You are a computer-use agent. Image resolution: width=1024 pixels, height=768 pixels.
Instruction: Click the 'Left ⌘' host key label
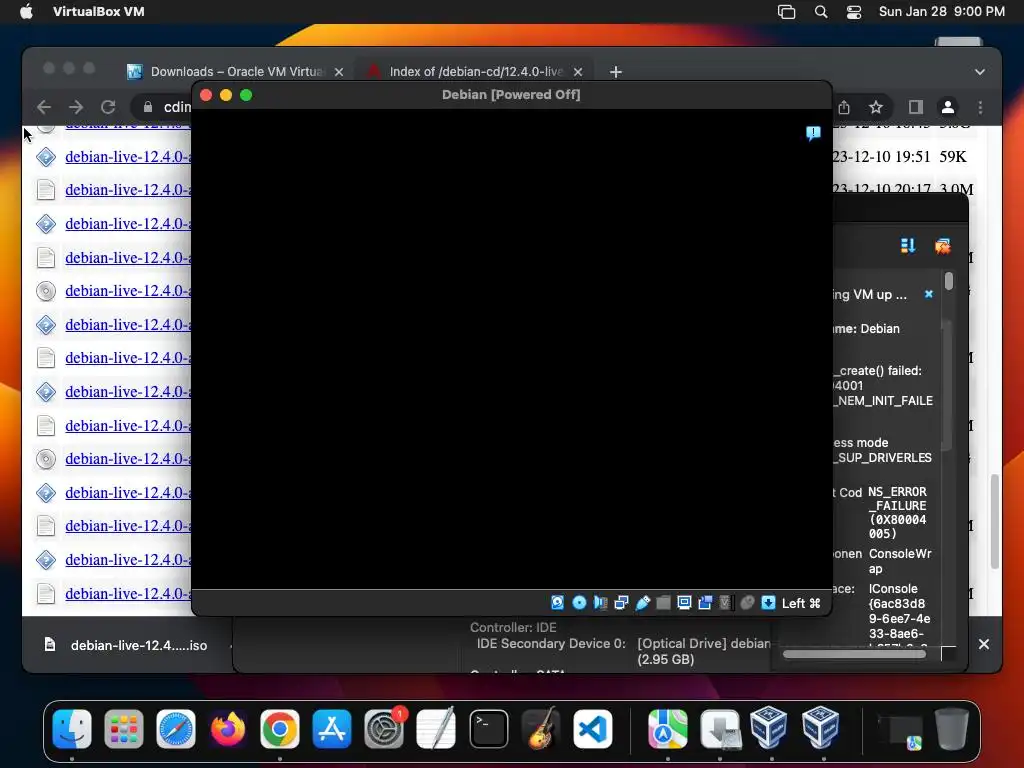[x=801, y=603]
